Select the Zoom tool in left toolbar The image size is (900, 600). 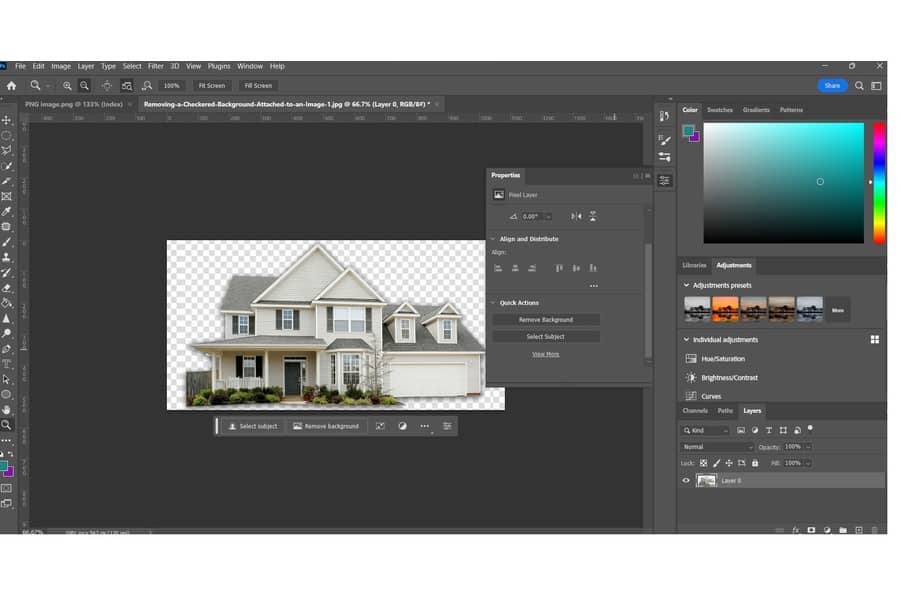coord(7,425)
